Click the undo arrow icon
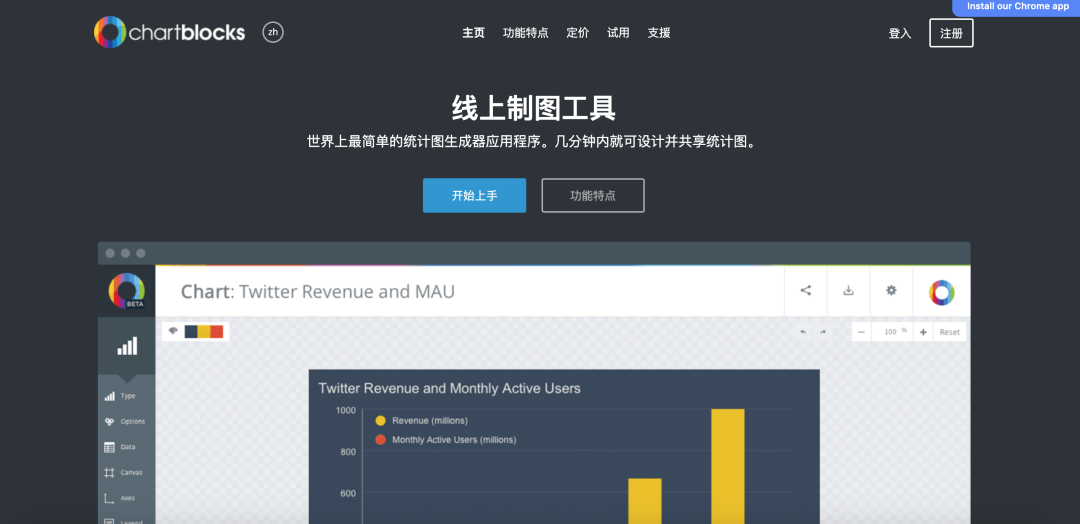 click(803, 332)
